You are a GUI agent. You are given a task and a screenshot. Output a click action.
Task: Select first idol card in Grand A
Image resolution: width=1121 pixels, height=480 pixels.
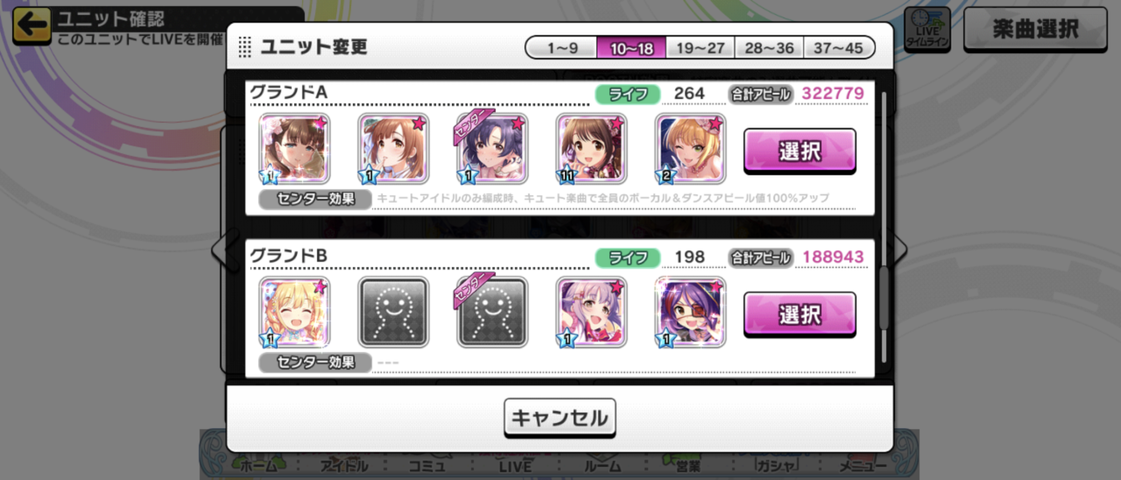pyautogui.click(x=295, y=148)
